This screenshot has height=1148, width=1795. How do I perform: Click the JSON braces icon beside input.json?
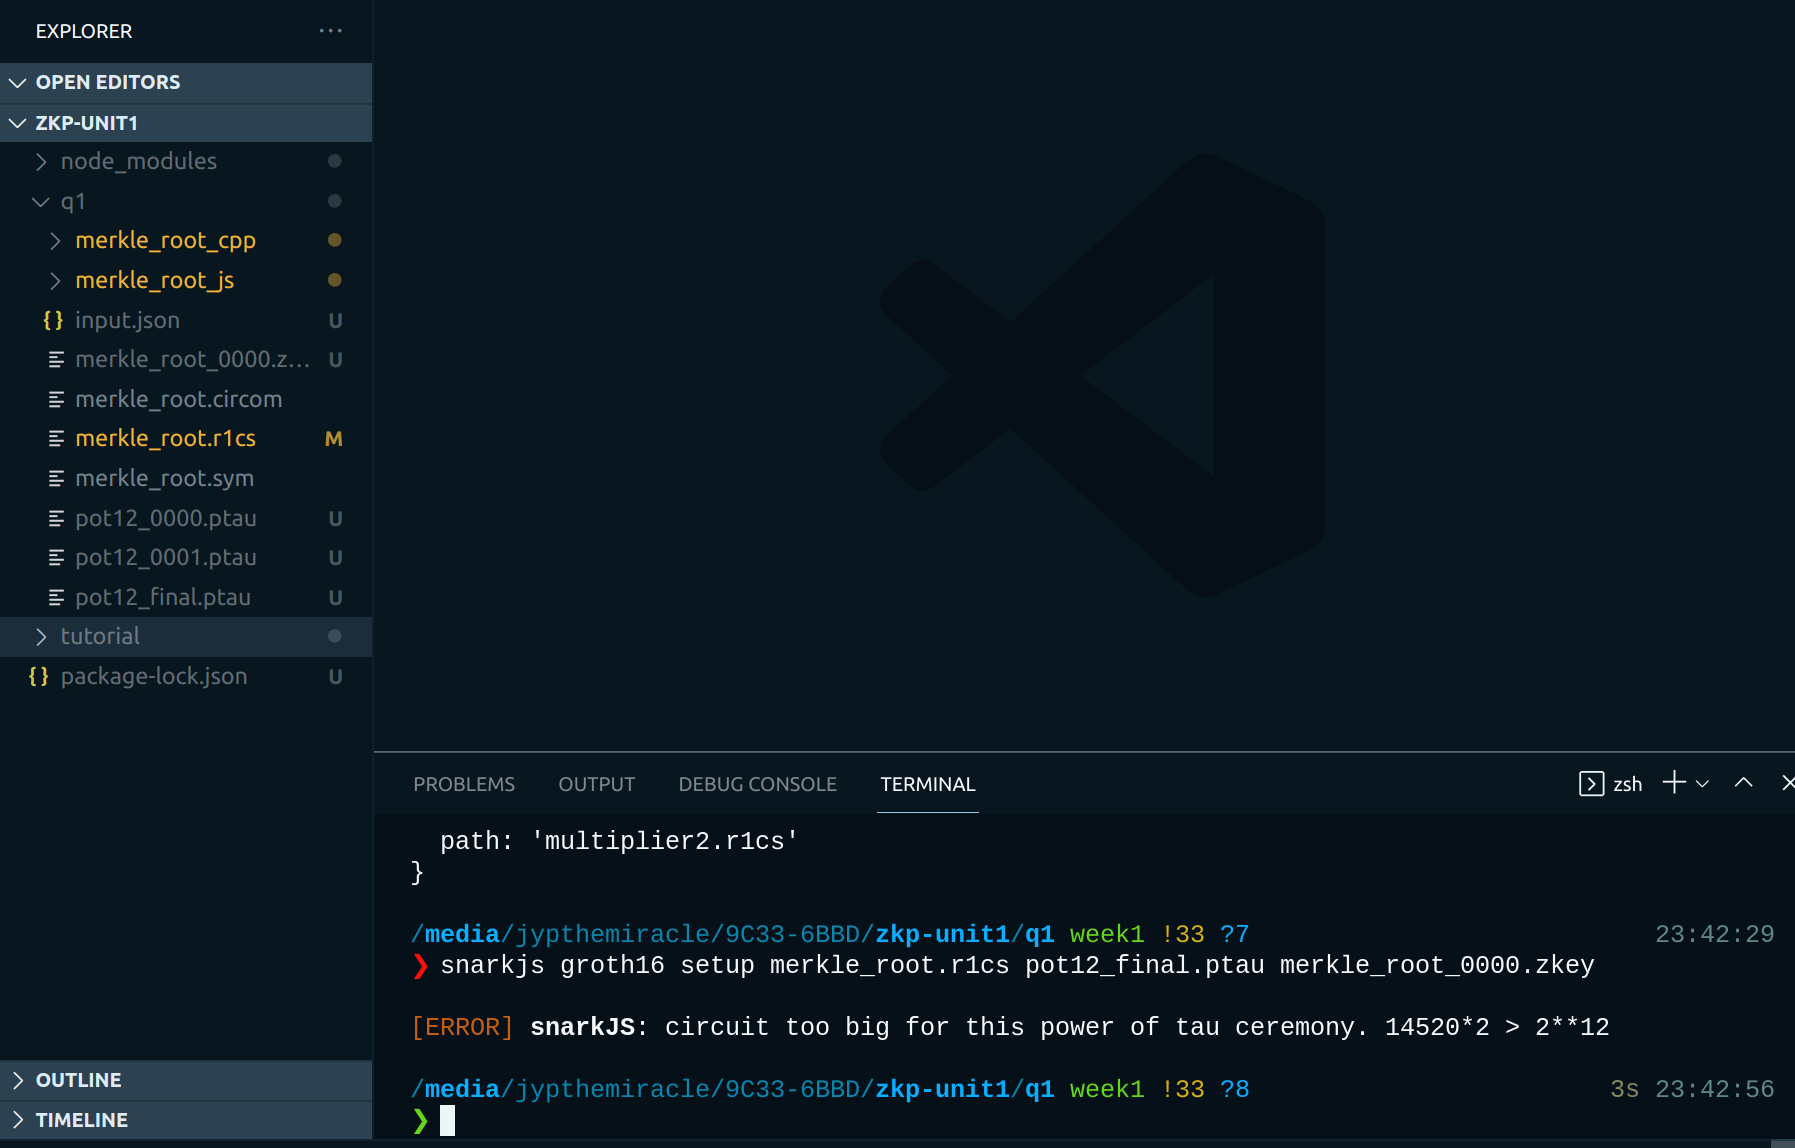click(x=53, y=320)
